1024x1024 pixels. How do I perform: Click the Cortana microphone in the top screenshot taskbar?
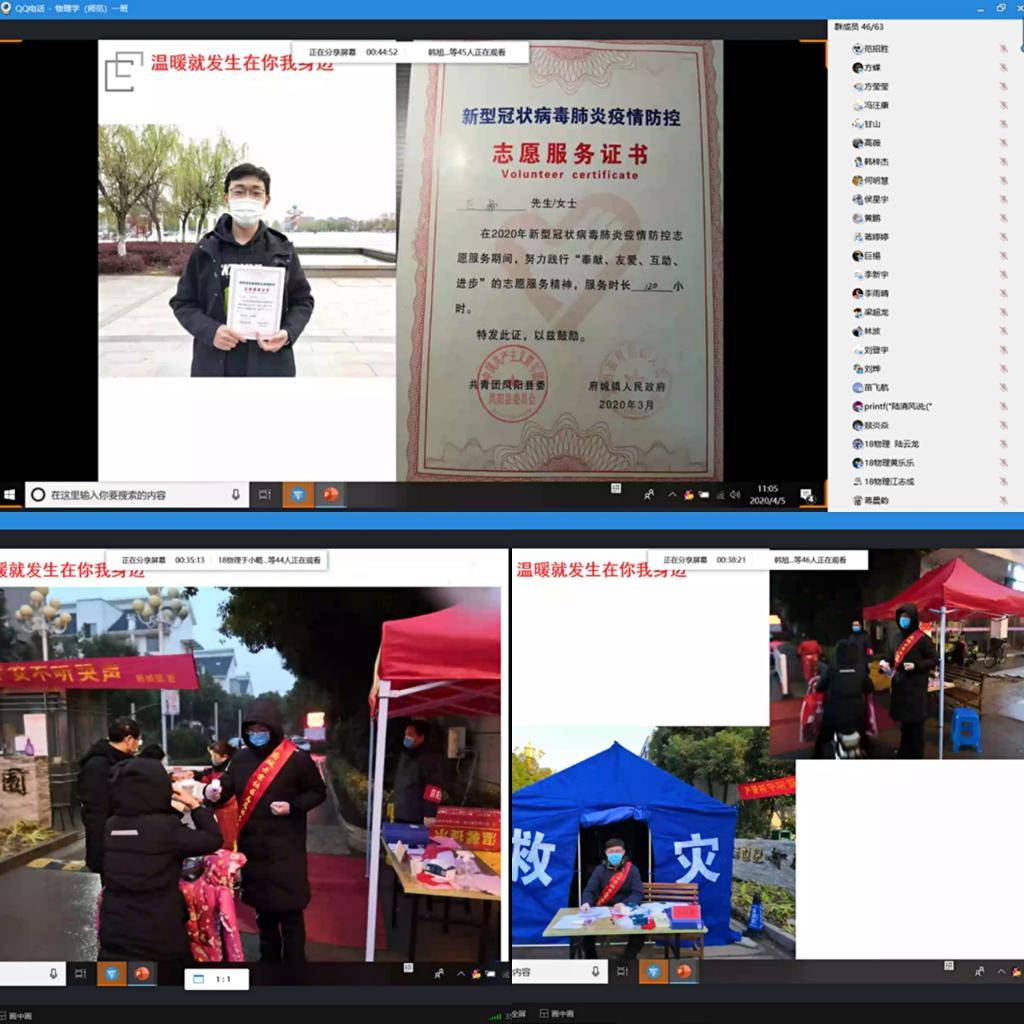(236, 495)
